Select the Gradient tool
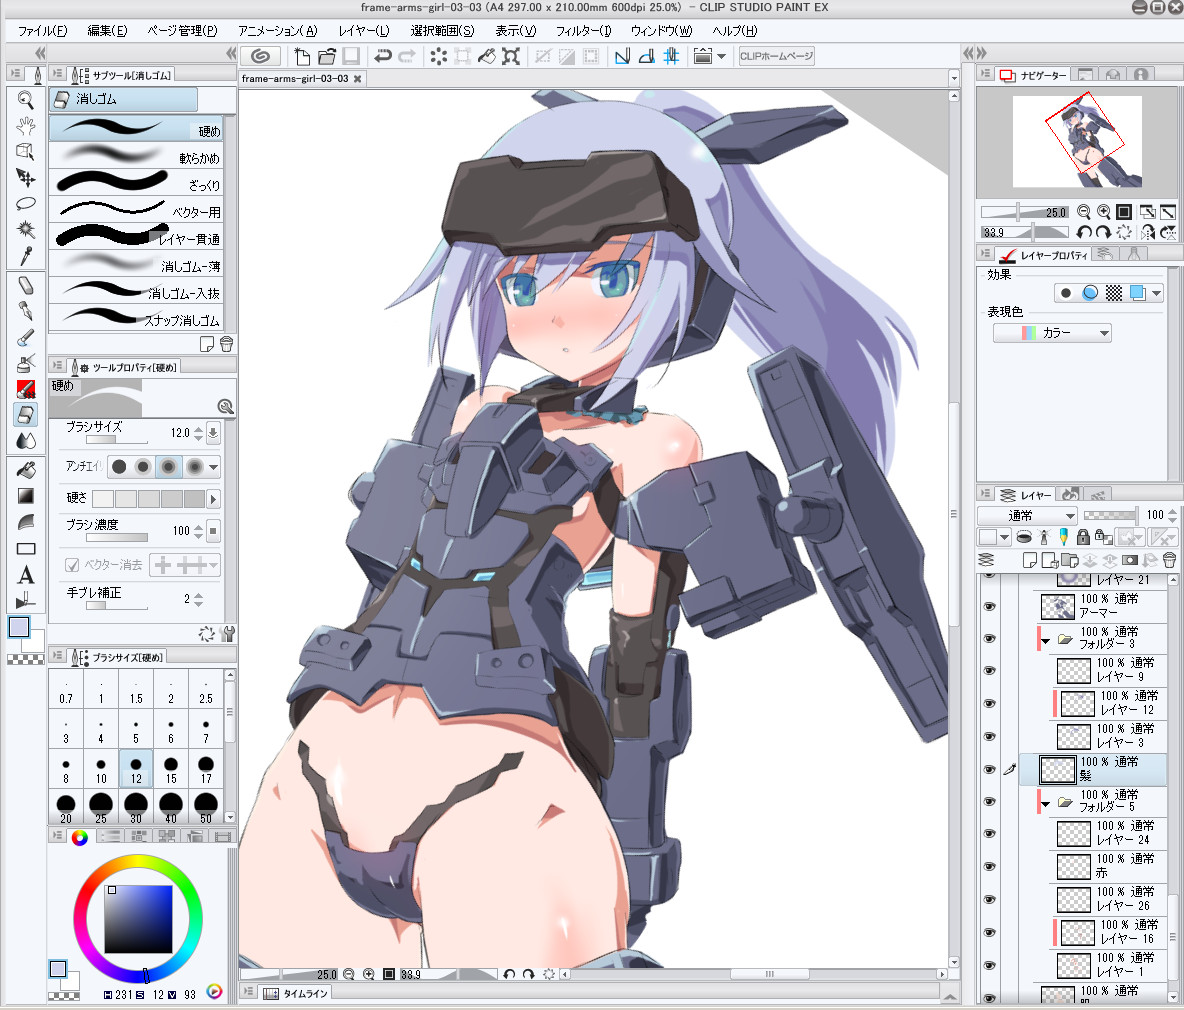This screenshot has width=1184, height=1010. [x=25, y=496]
